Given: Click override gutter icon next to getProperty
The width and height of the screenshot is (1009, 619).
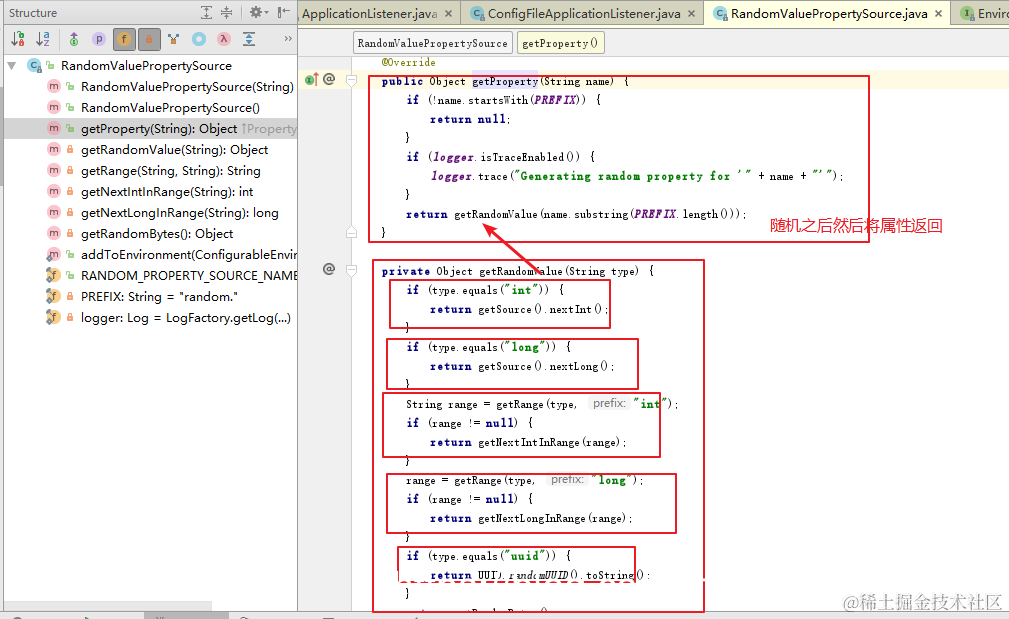Looking at the screenshot, I should tap(311, 79).
